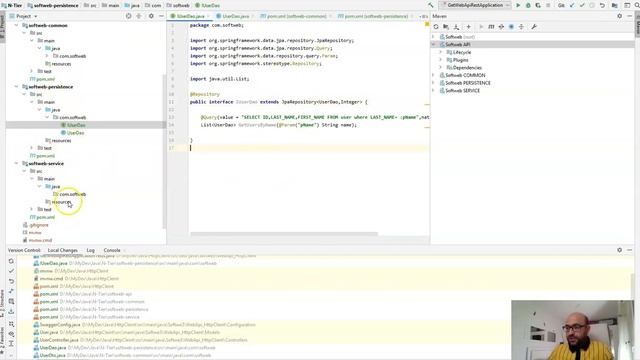640x360 pixels.
Task: Open Maven settings wrench icon
Action: tap(533, 27)
